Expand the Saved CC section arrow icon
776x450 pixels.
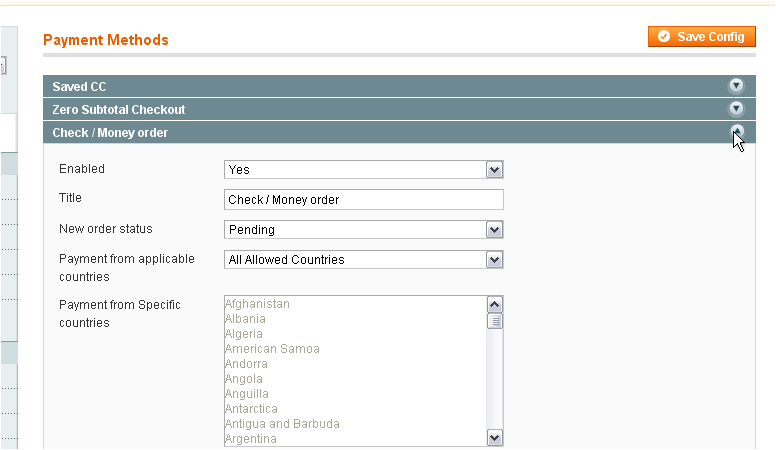[x=736, y=87]
